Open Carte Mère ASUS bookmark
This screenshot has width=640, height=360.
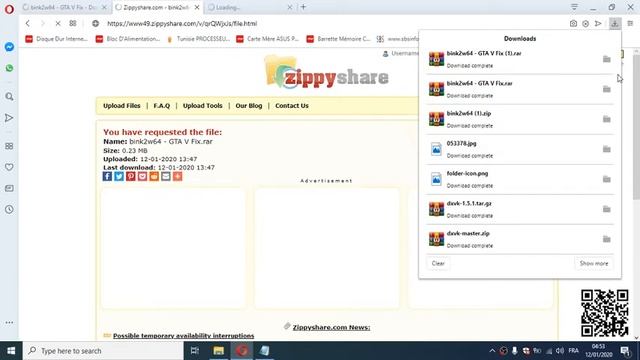[268, 39]
